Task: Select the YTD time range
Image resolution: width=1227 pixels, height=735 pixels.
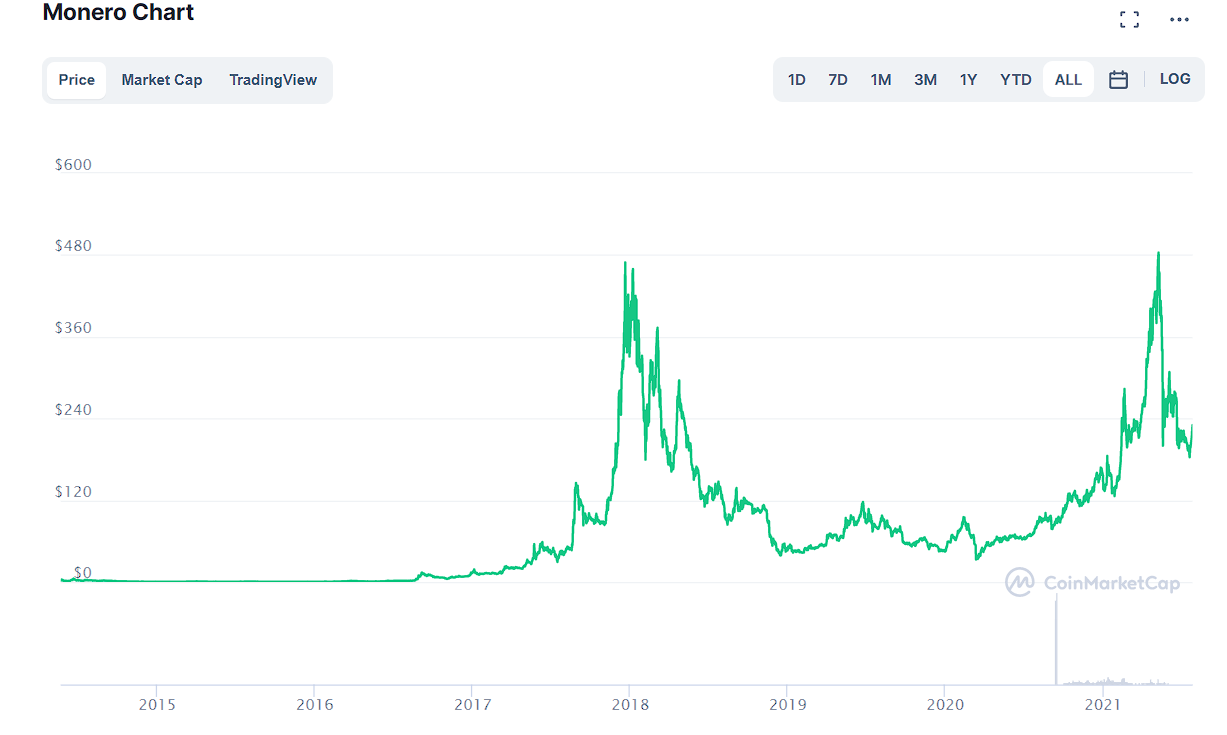Action: pyautogui.click(x=1016, y=80)
